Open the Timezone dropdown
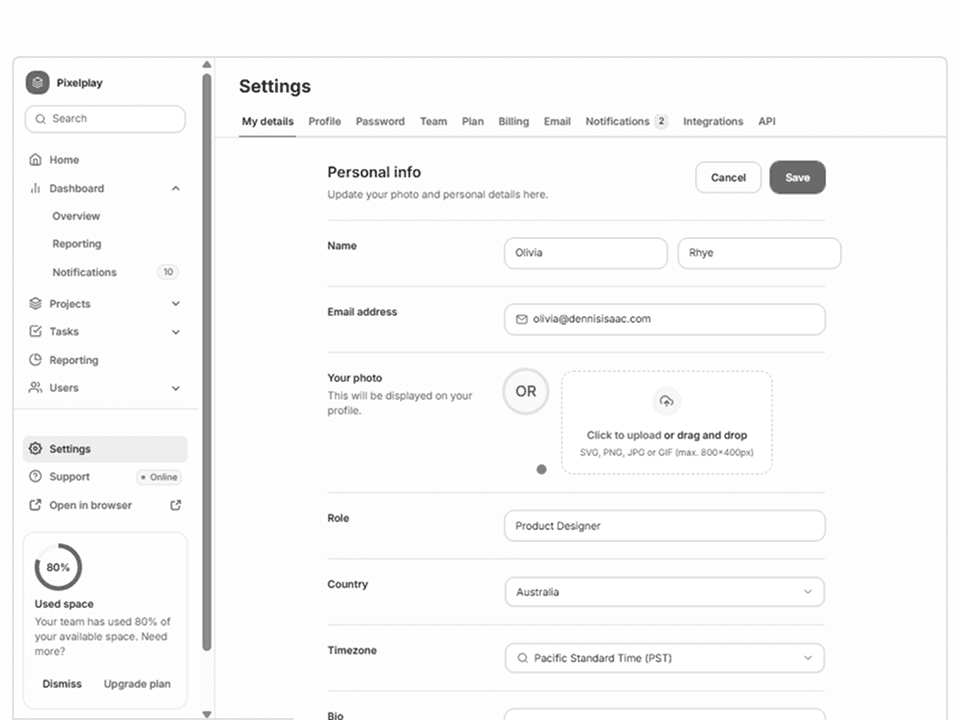Screen dimensions: 960x720 (x=664, y=658)
